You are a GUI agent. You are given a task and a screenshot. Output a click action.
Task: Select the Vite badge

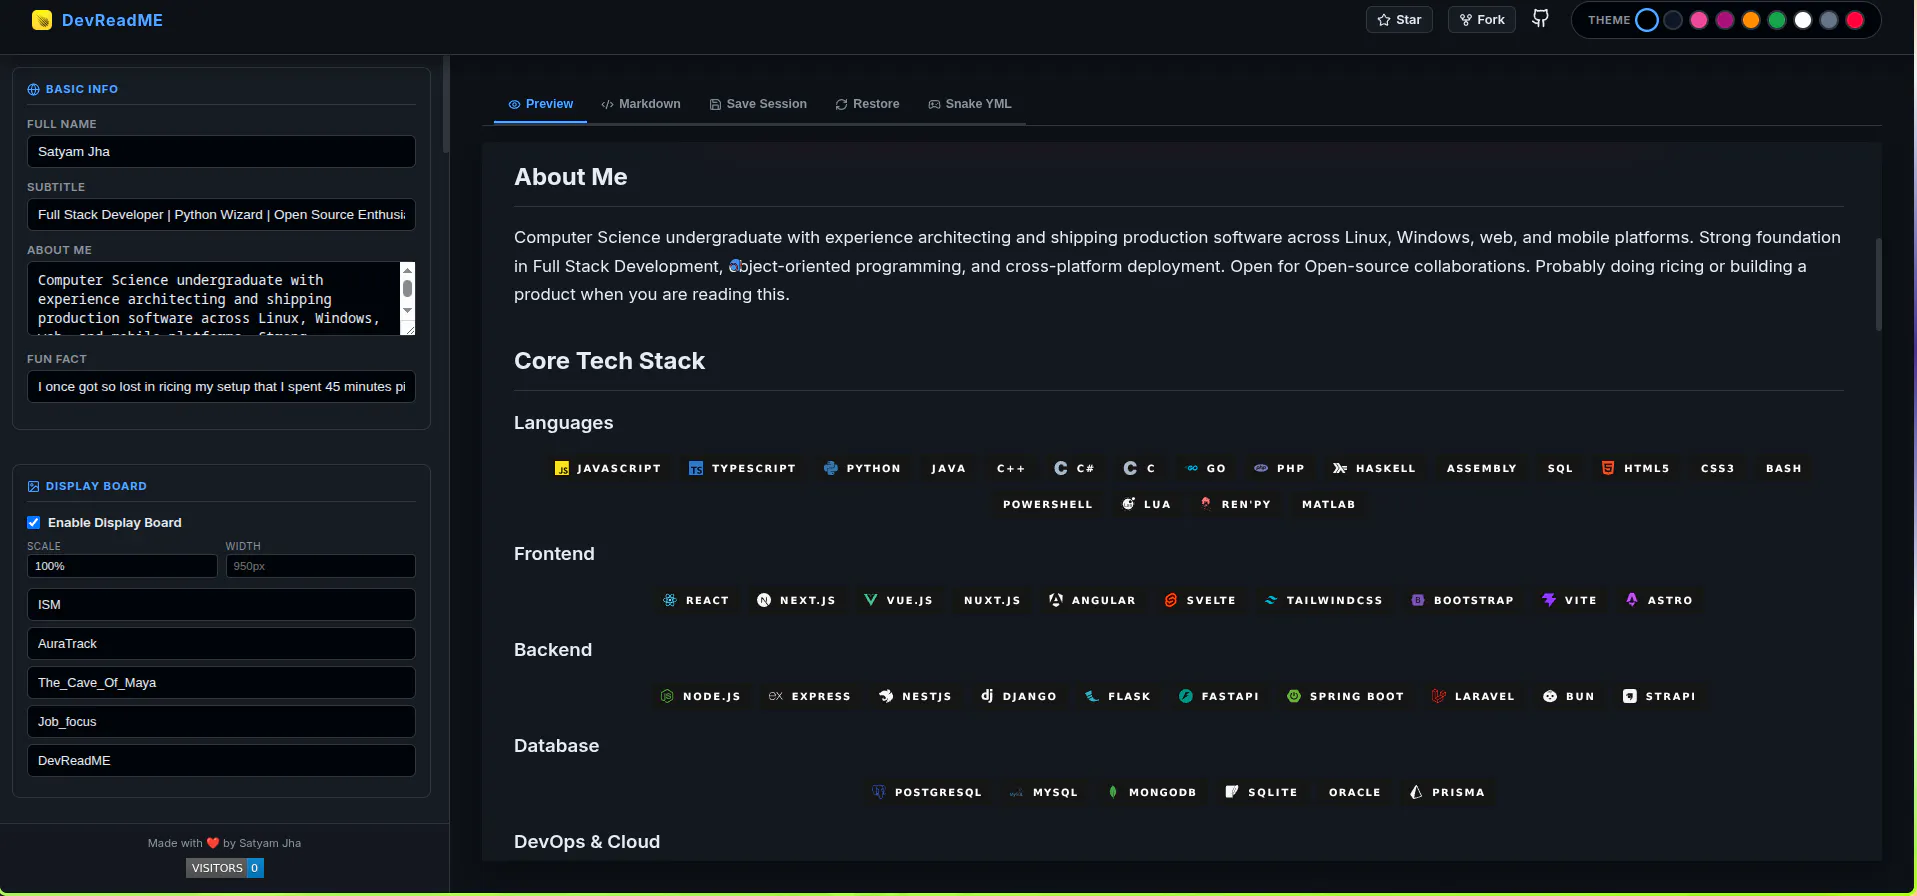tap(1569, 600)
